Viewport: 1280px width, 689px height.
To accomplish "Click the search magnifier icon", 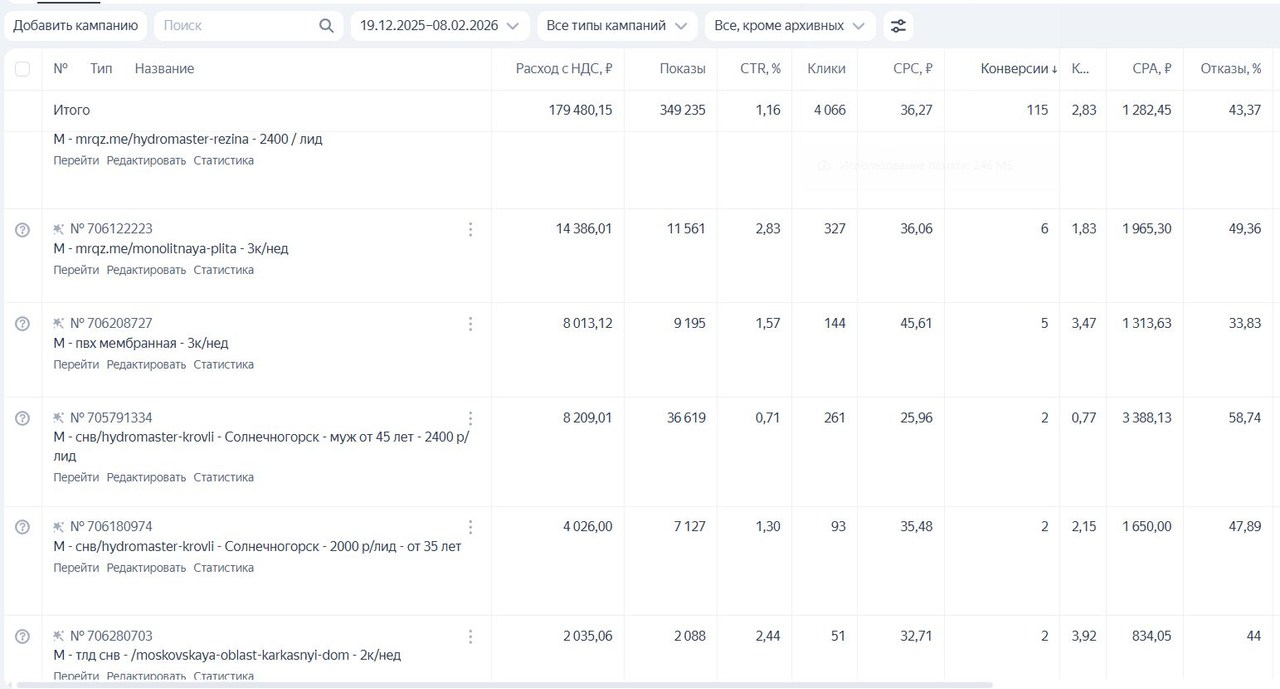I will (x=326, y=26).
